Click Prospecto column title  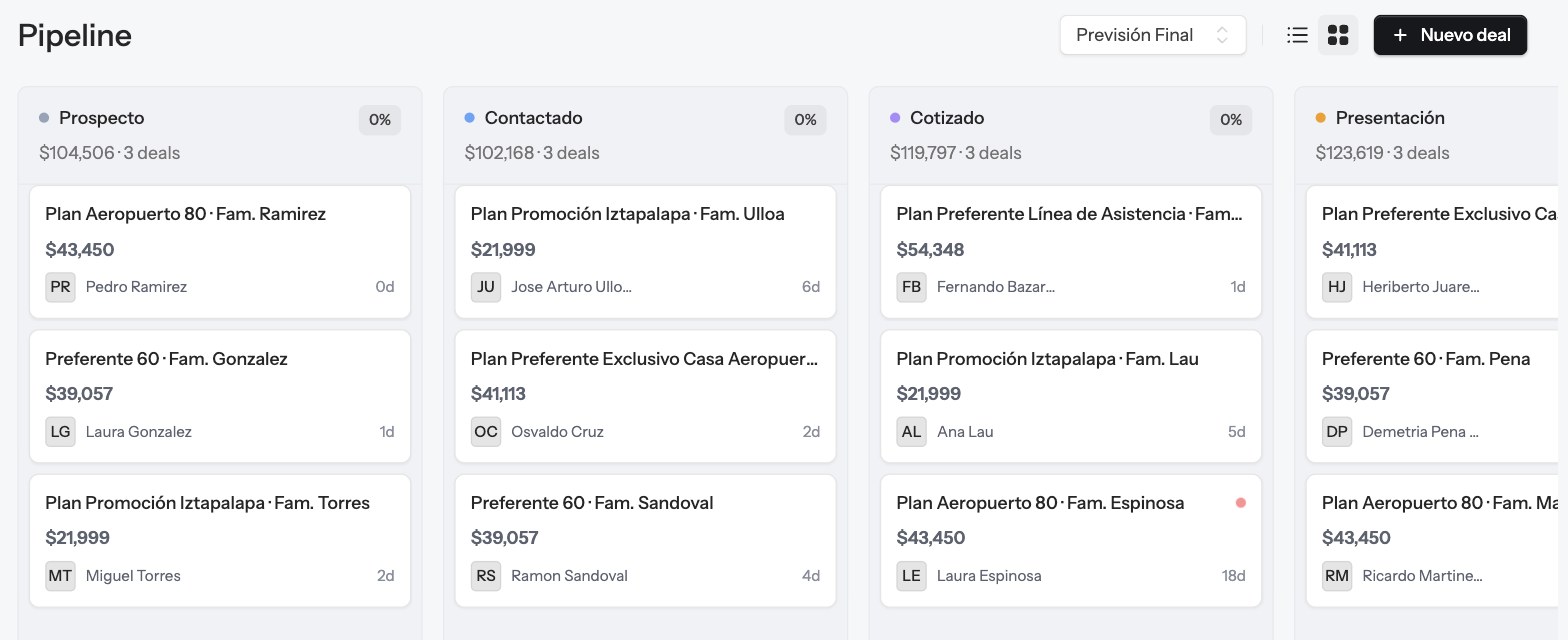102,118
